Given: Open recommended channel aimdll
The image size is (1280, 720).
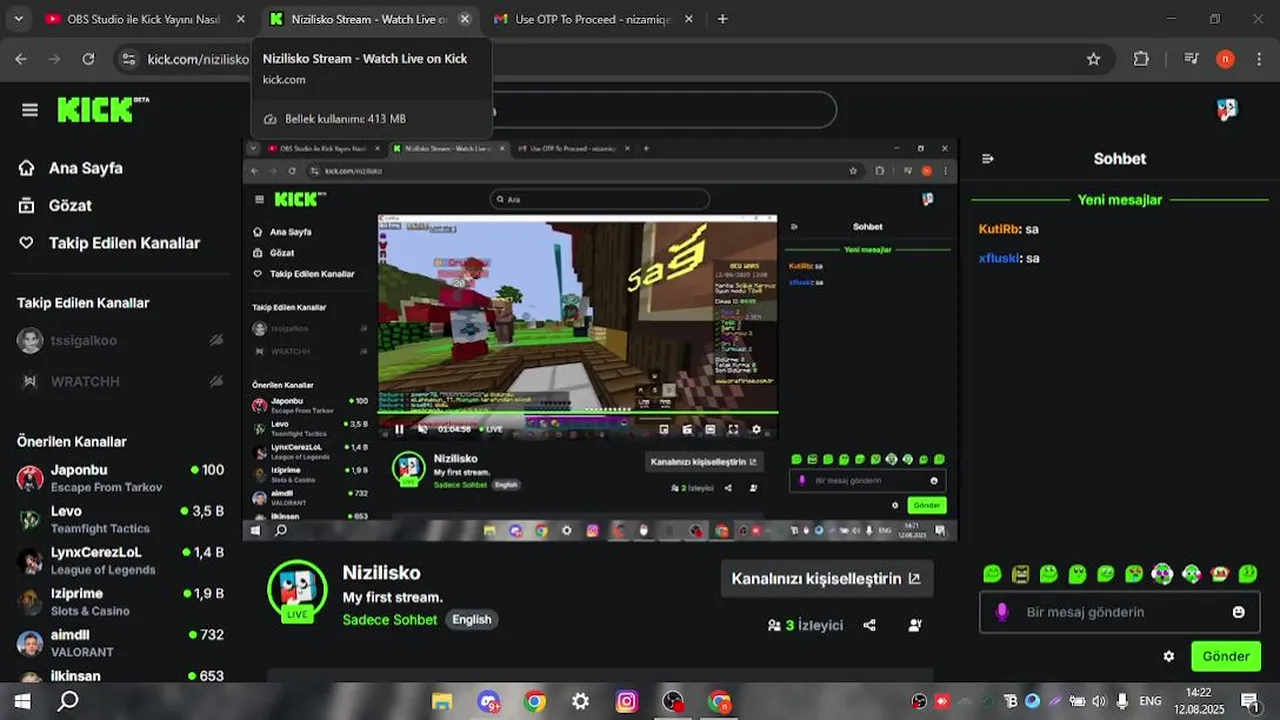Looking at the screenshot, I should pyautogui.click(x=120, y=642).
